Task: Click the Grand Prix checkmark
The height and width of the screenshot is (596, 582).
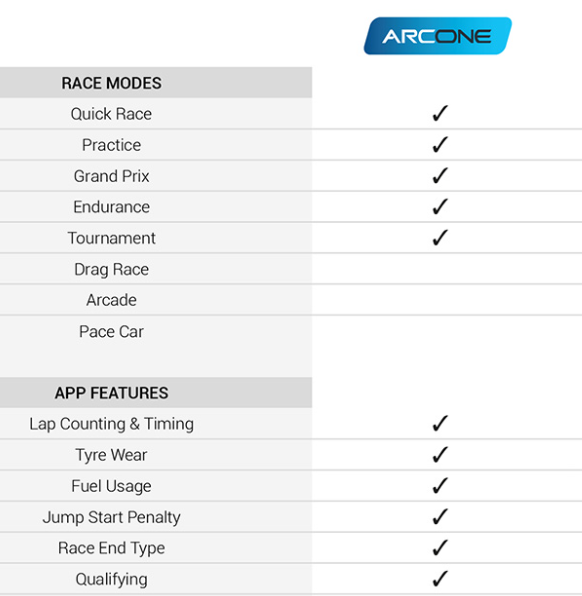Action: click(440, 176)
